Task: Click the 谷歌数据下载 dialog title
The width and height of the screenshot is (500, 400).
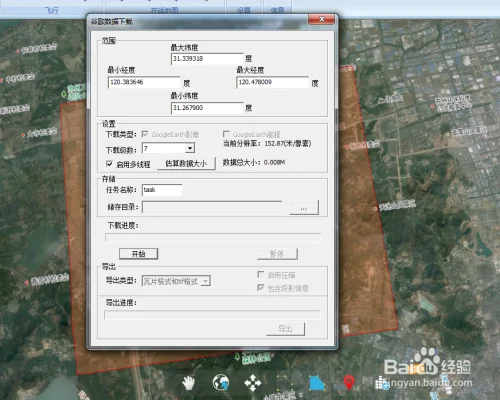Action: [x=112, y=22]
